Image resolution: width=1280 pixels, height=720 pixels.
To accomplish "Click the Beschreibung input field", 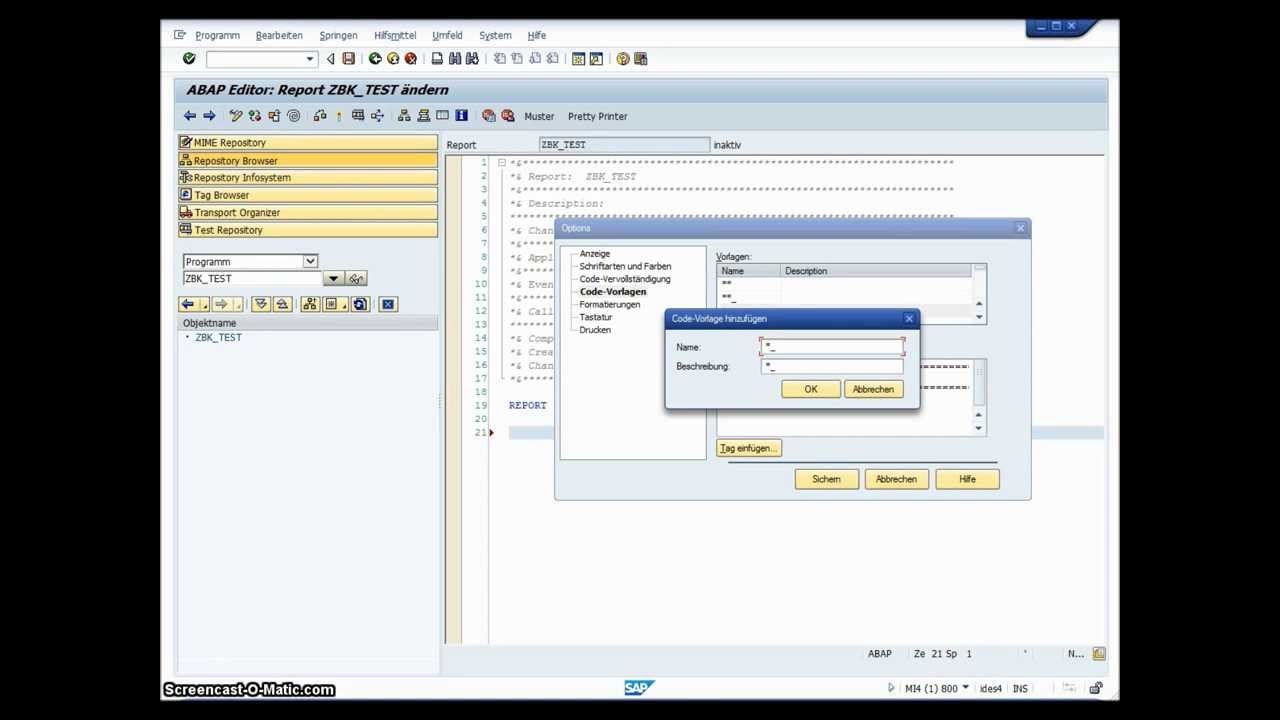I will click(x=832, y=366).
